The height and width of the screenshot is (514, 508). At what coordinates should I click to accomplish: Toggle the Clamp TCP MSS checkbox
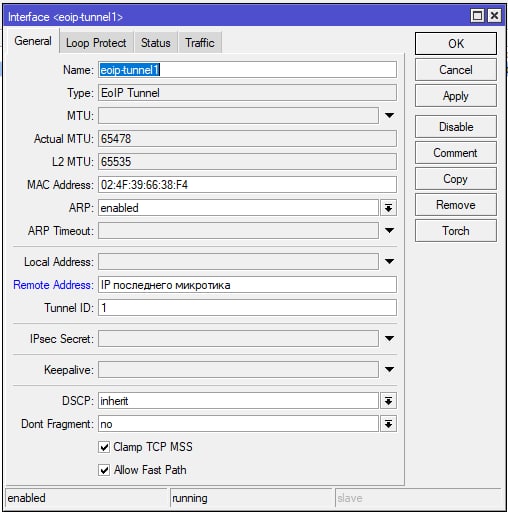pyautogui.click(x=104, y=447)
